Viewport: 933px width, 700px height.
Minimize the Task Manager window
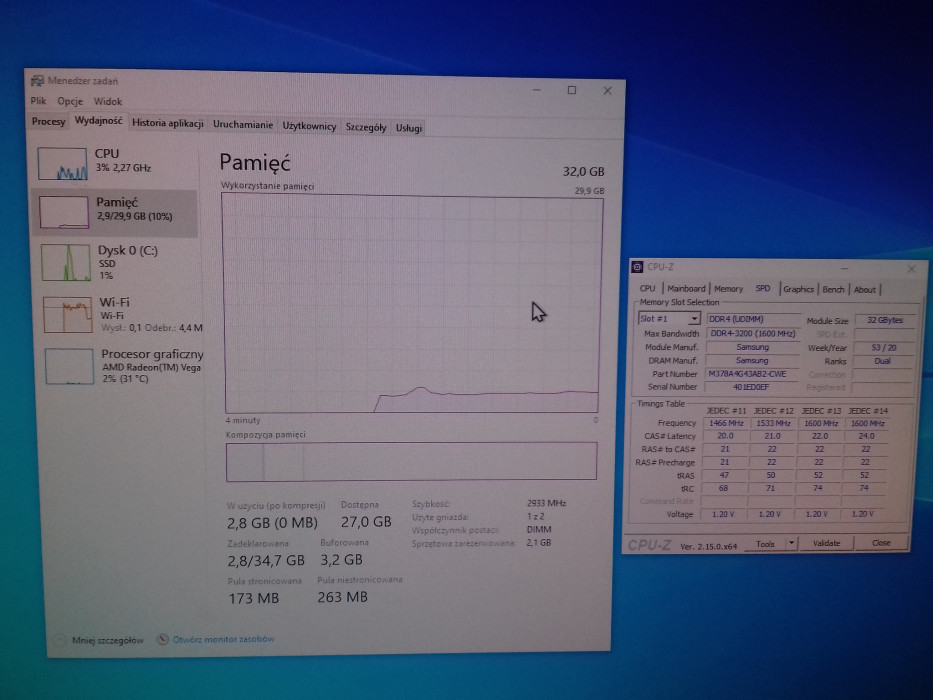[x=537, y=89]
